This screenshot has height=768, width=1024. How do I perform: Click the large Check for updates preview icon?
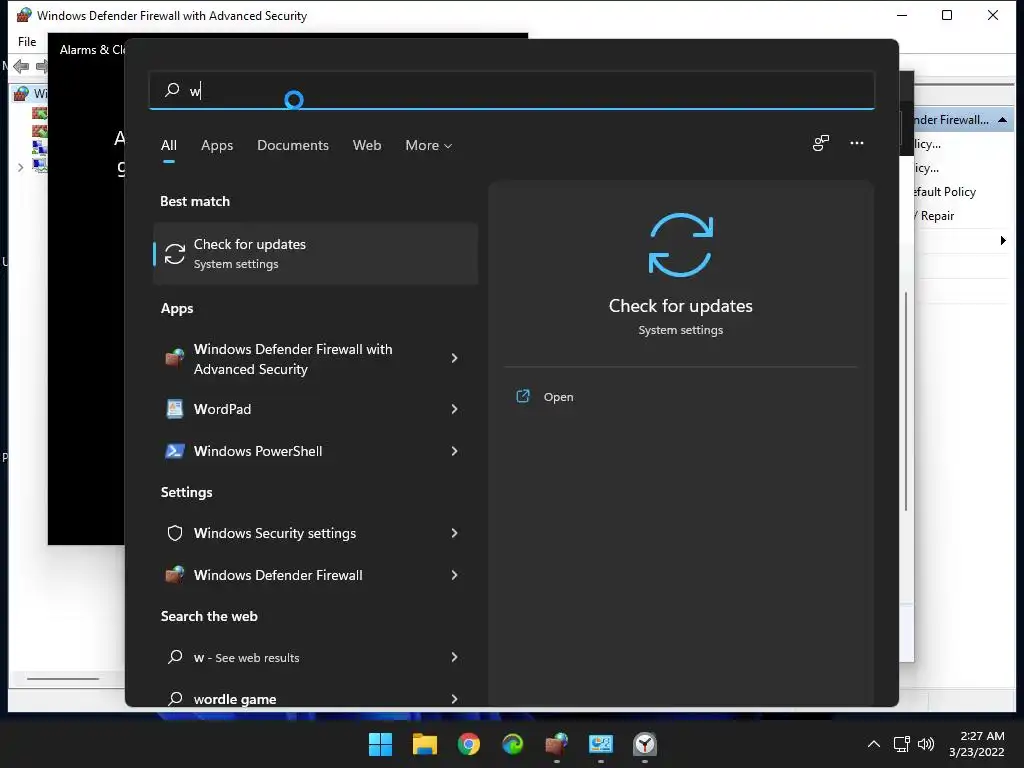[x=680, y=245]
